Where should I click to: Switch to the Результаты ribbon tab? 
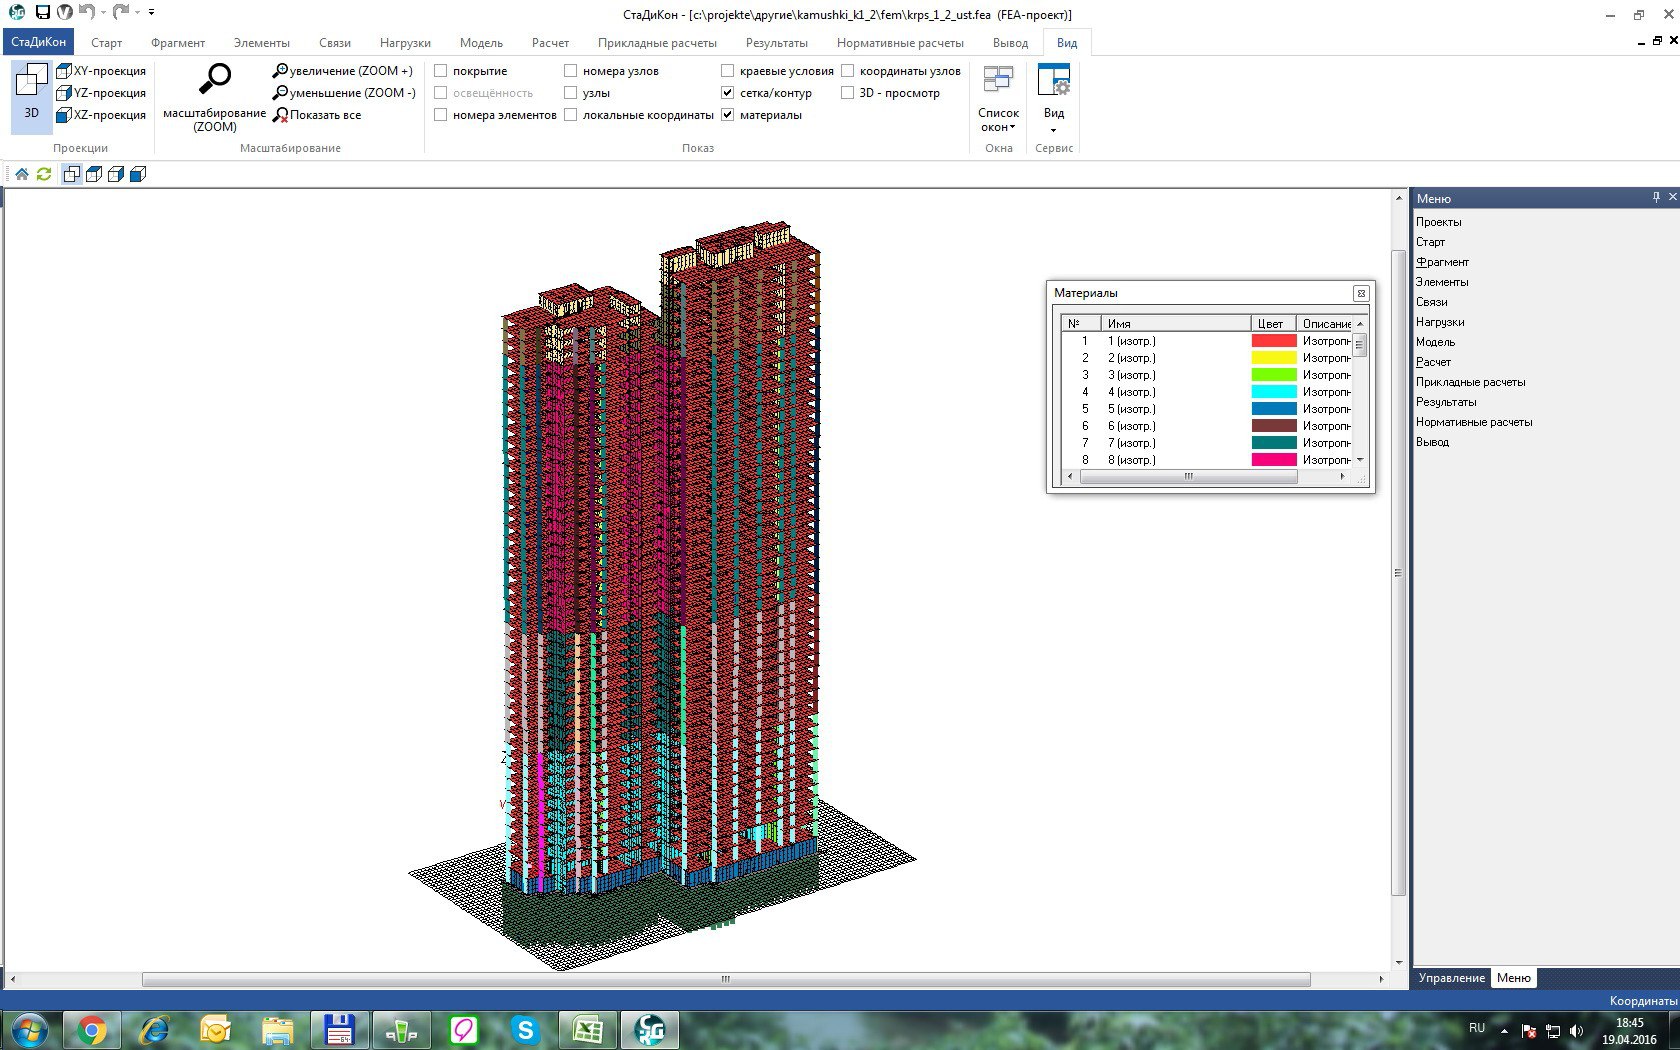[x=776, y=43]
